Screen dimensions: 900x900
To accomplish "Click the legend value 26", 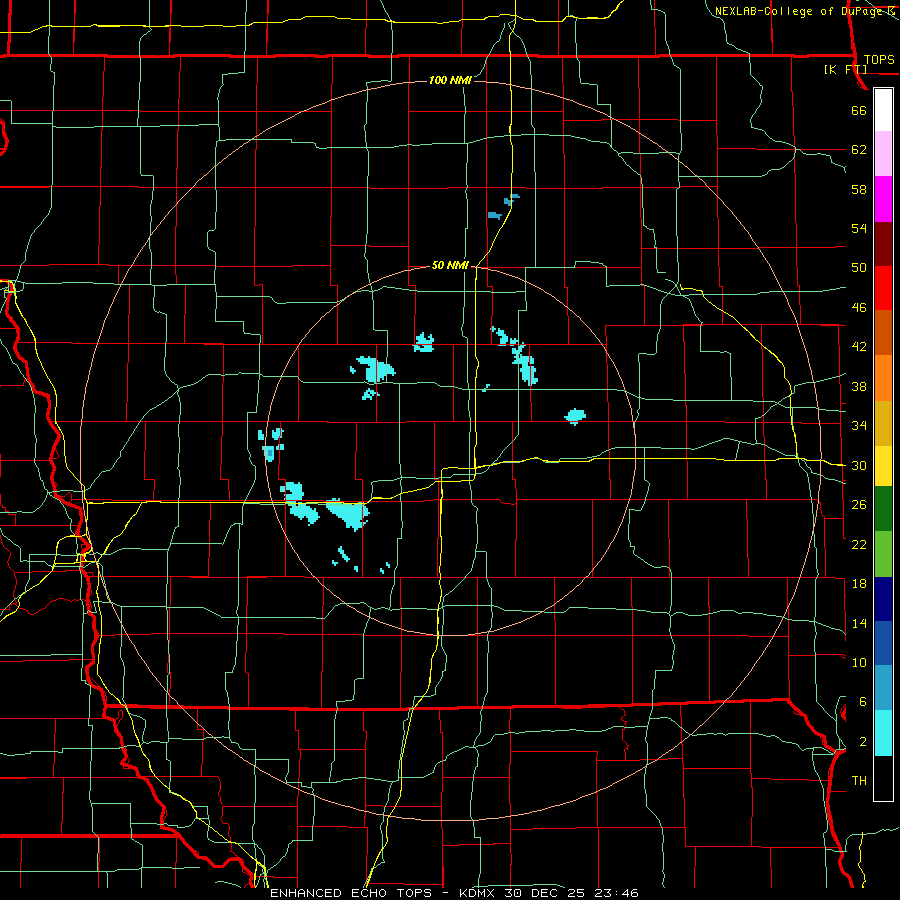I will [859, 504].
